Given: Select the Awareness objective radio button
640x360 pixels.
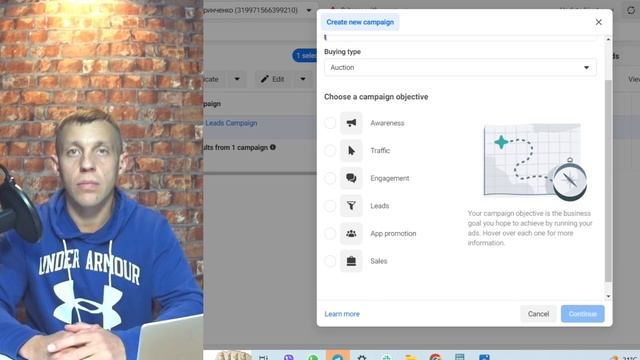Looking at the screenshot, I should pyautogui.click(x=330, y=123).
